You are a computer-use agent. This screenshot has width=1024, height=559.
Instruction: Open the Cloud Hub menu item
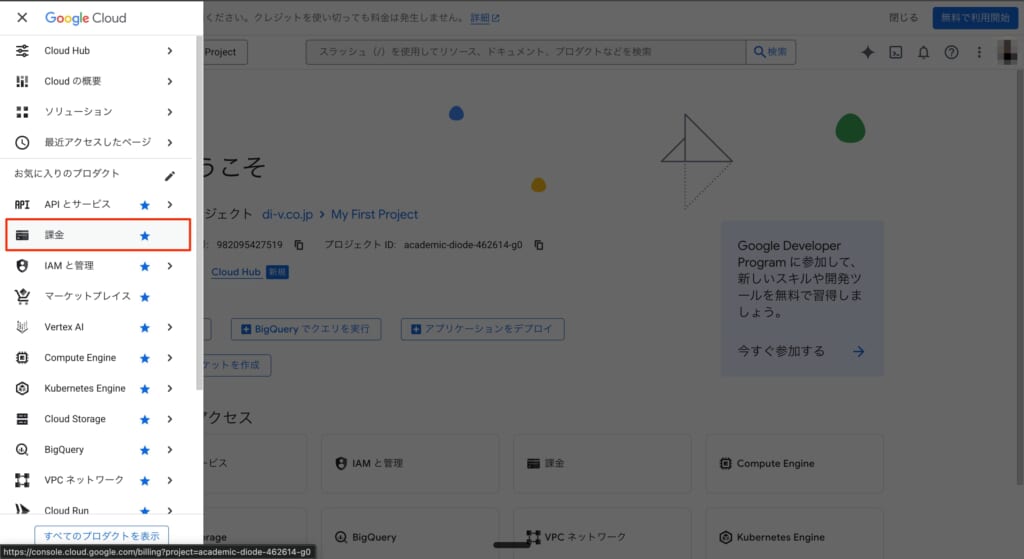click(97, 51)
